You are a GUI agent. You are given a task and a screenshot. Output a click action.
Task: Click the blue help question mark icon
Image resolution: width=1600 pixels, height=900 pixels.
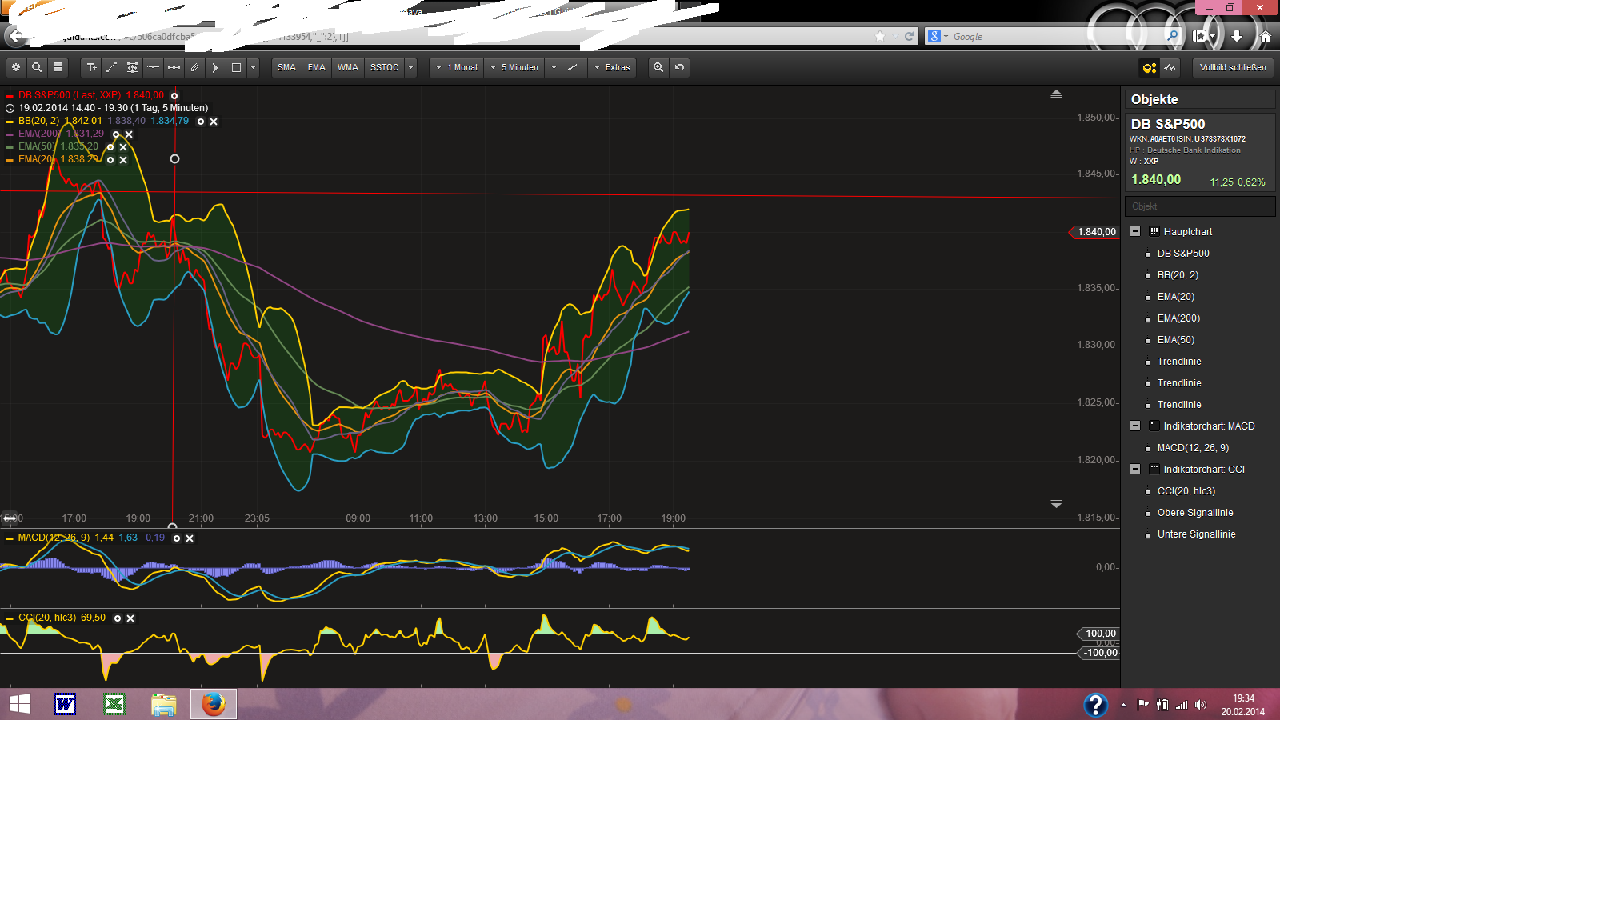click(1096, 705)
